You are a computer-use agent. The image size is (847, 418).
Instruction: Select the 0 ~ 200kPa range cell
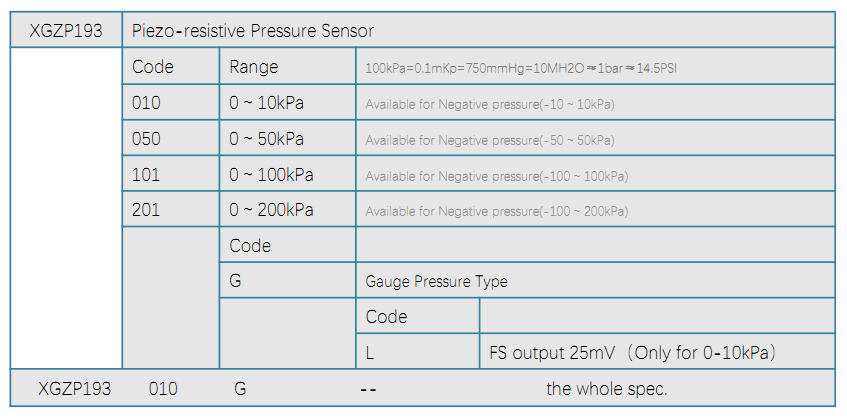(x=287, y=209)
